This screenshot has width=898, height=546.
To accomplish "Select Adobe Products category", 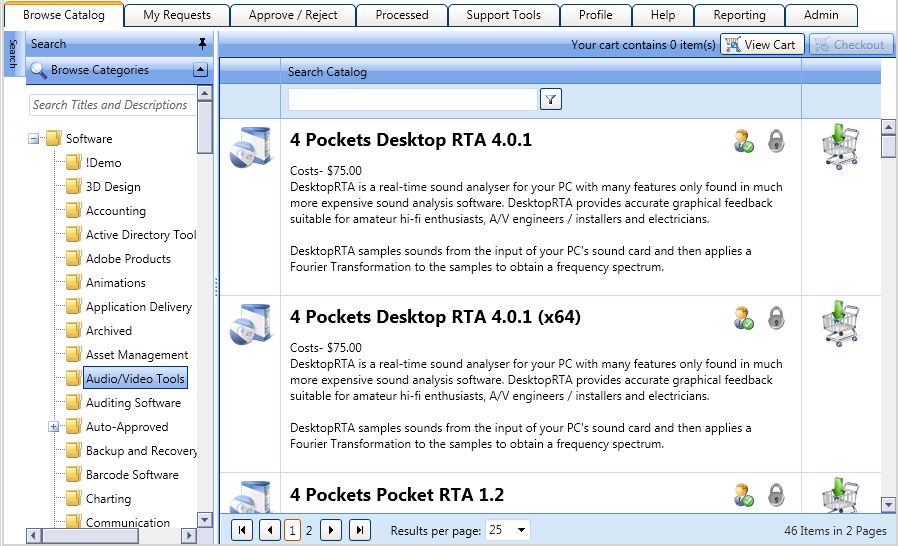I will point(128,259).
